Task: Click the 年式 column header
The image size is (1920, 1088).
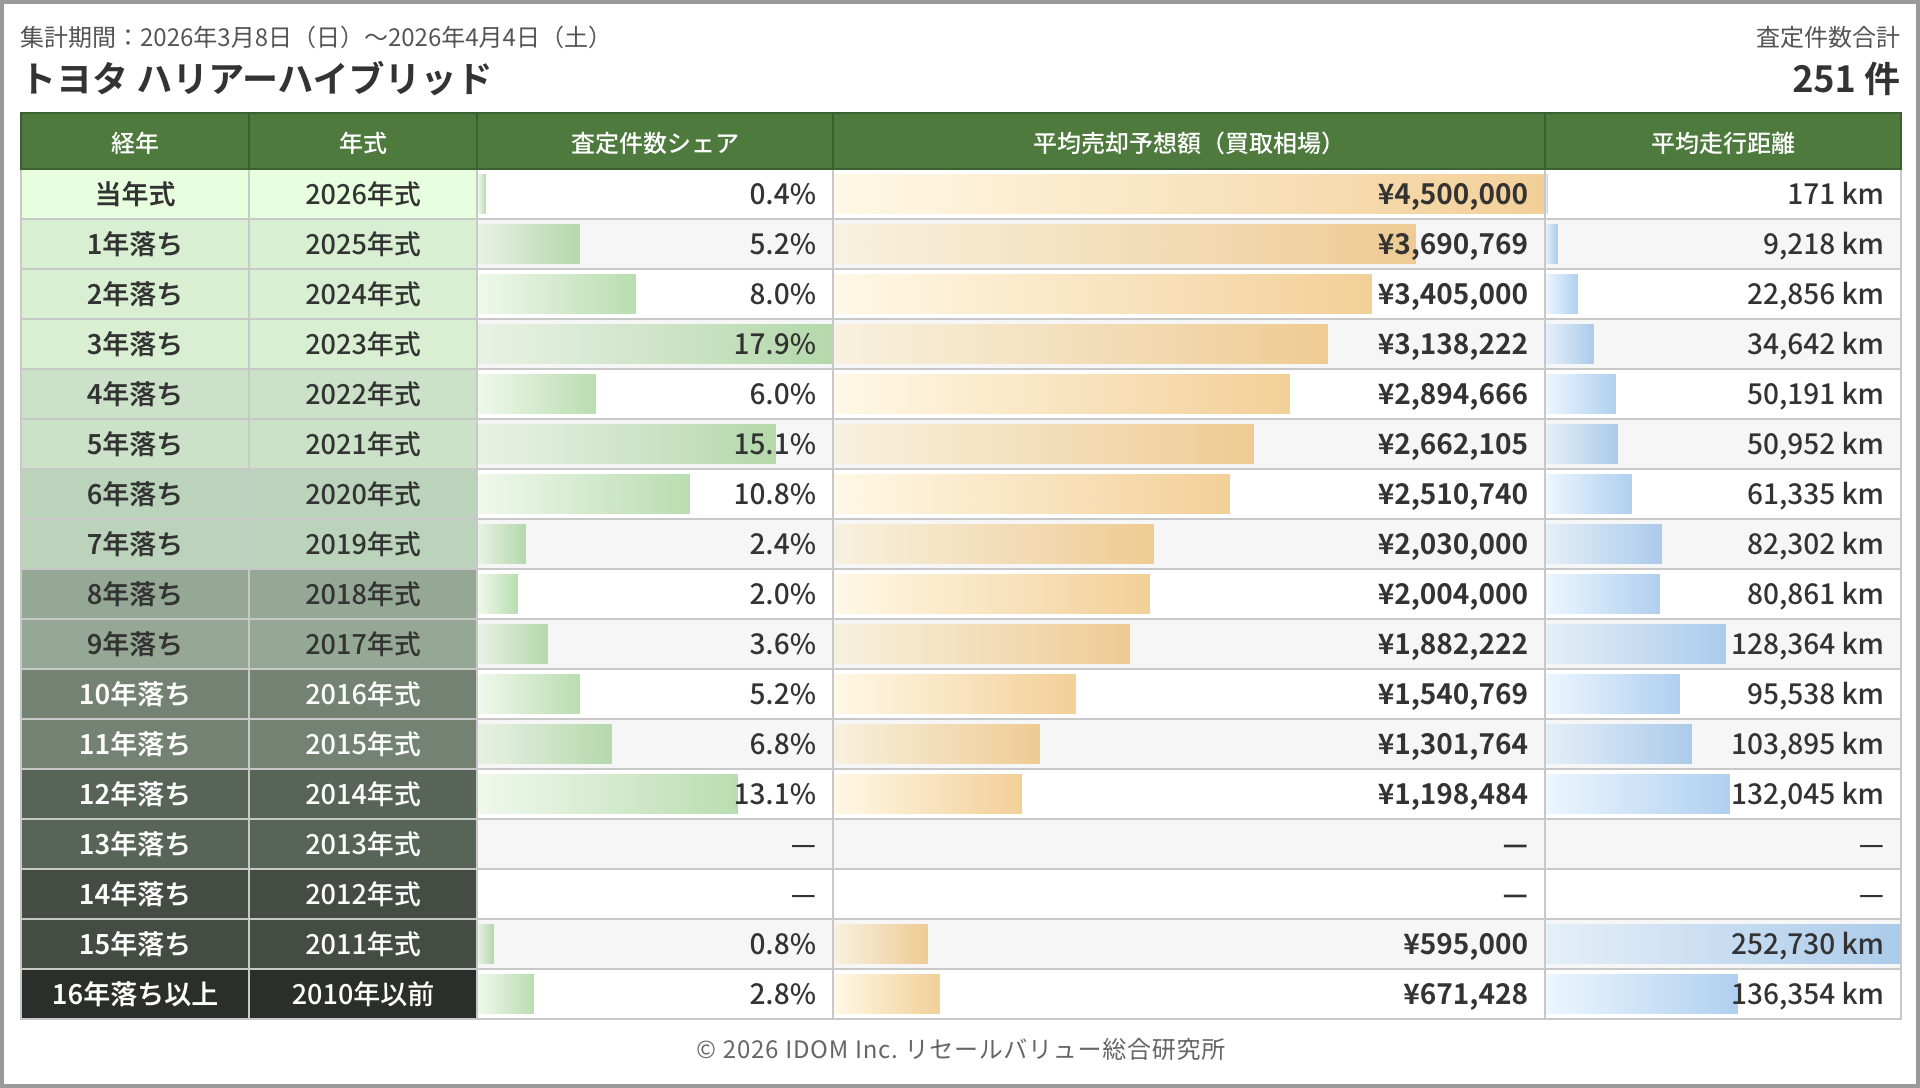Action: 363,143
